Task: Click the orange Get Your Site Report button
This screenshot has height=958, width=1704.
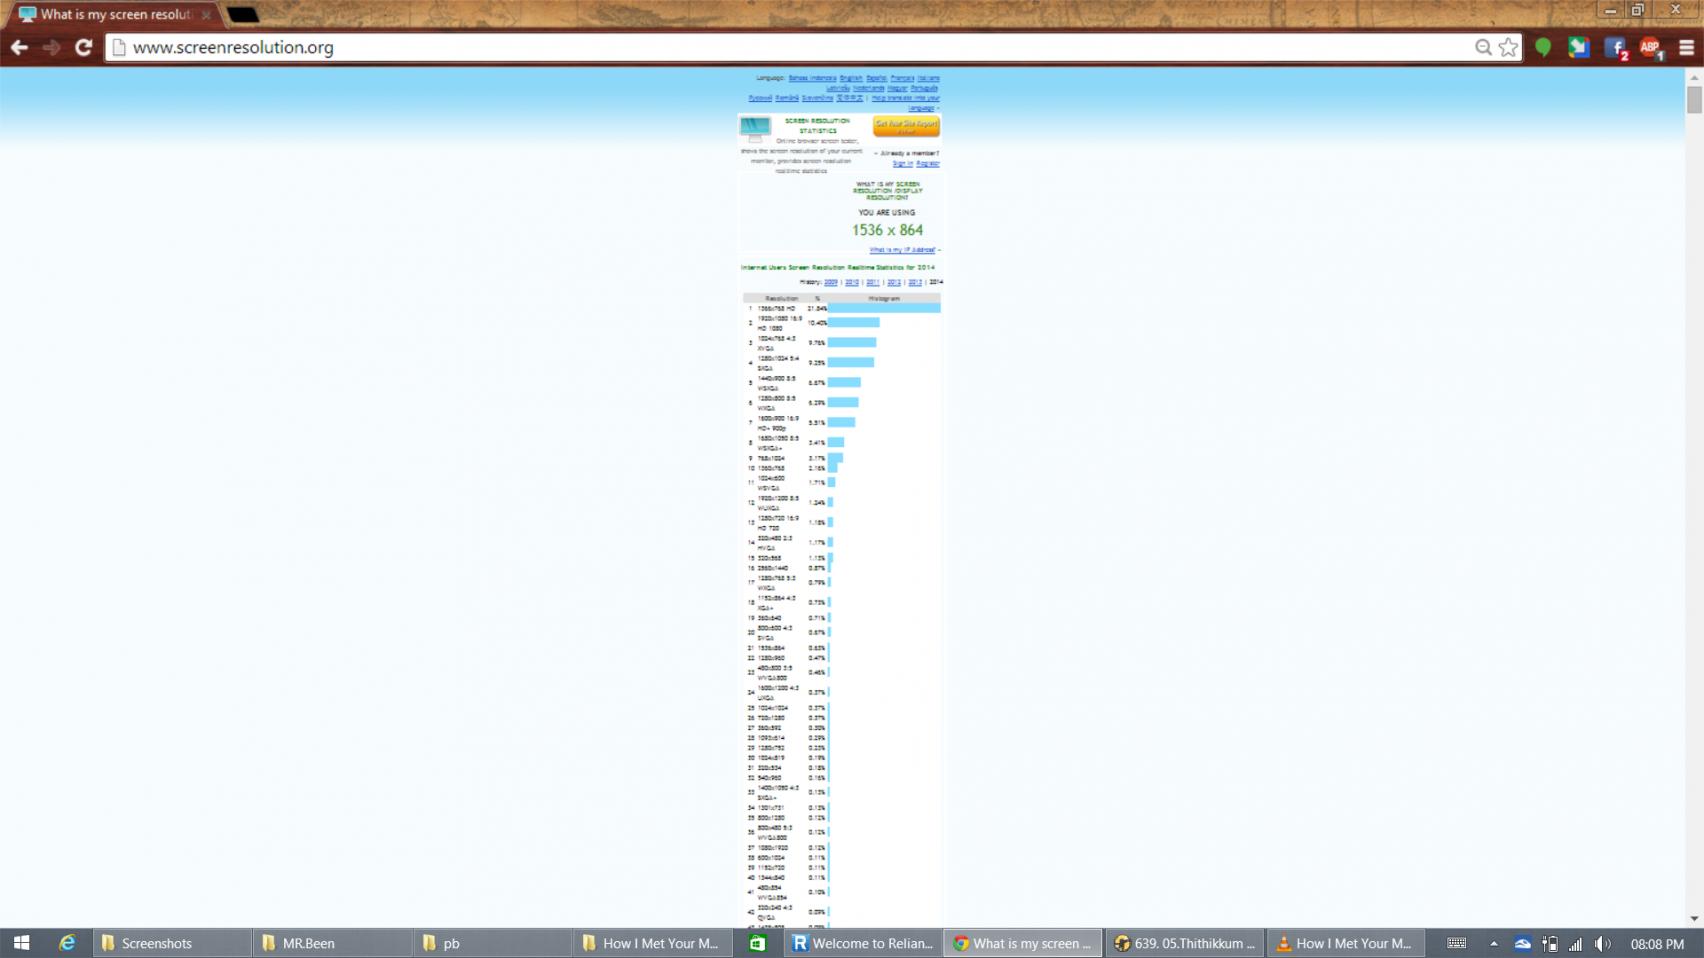Action: click(906, 126)
